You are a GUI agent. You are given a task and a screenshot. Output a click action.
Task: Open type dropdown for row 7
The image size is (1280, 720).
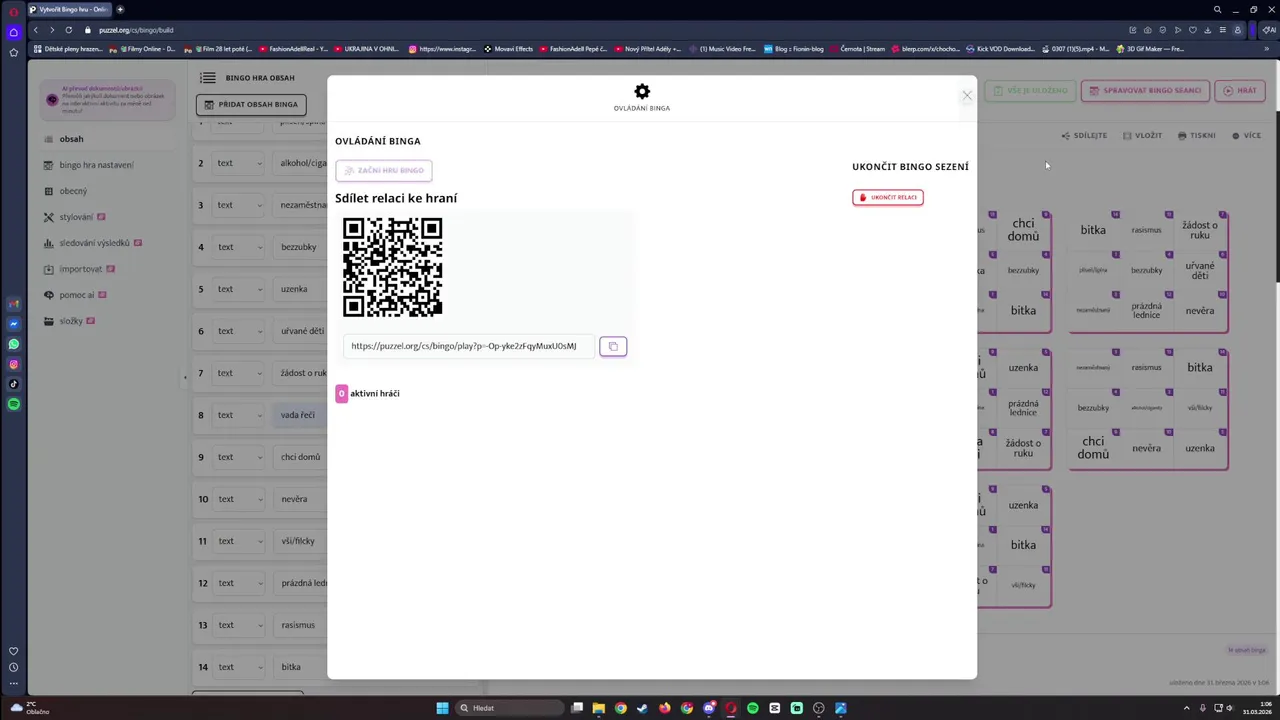click(x=240, y=373)
